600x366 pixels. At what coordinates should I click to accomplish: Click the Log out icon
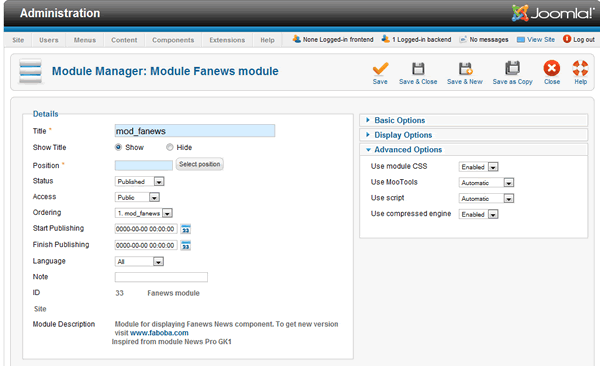[567, 39]
